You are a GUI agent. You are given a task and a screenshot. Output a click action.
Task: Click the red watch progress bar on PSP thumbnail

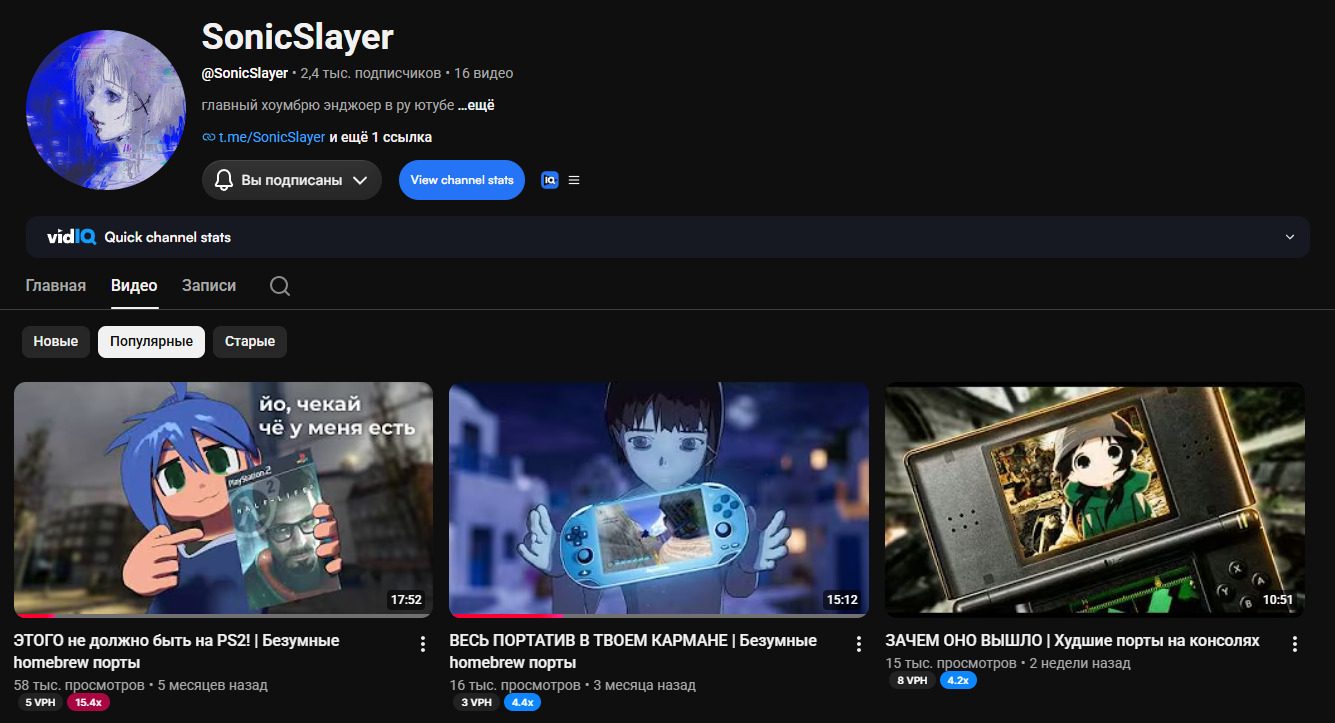(x=506, y=615)
